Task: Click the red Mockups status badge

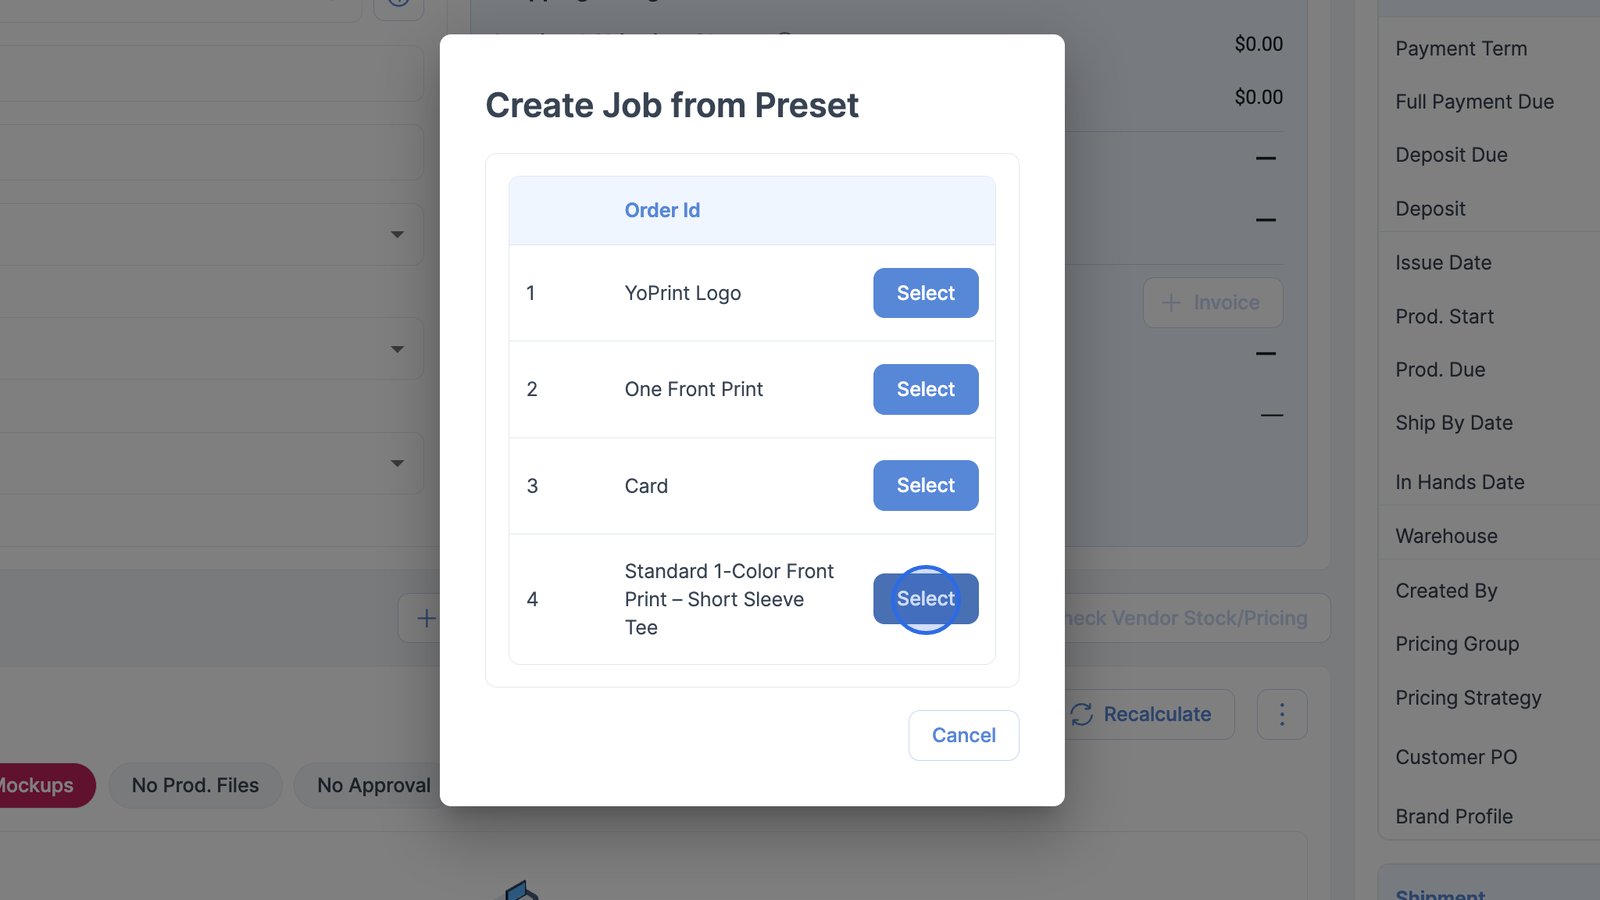Action: [x=40, y=785]
